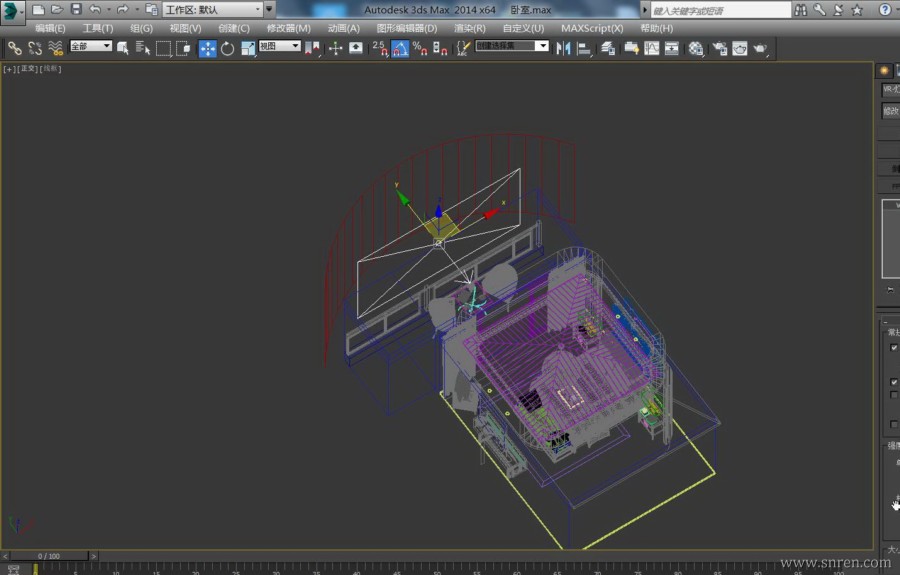Open file with the folder icon

[x=57, y=9]
